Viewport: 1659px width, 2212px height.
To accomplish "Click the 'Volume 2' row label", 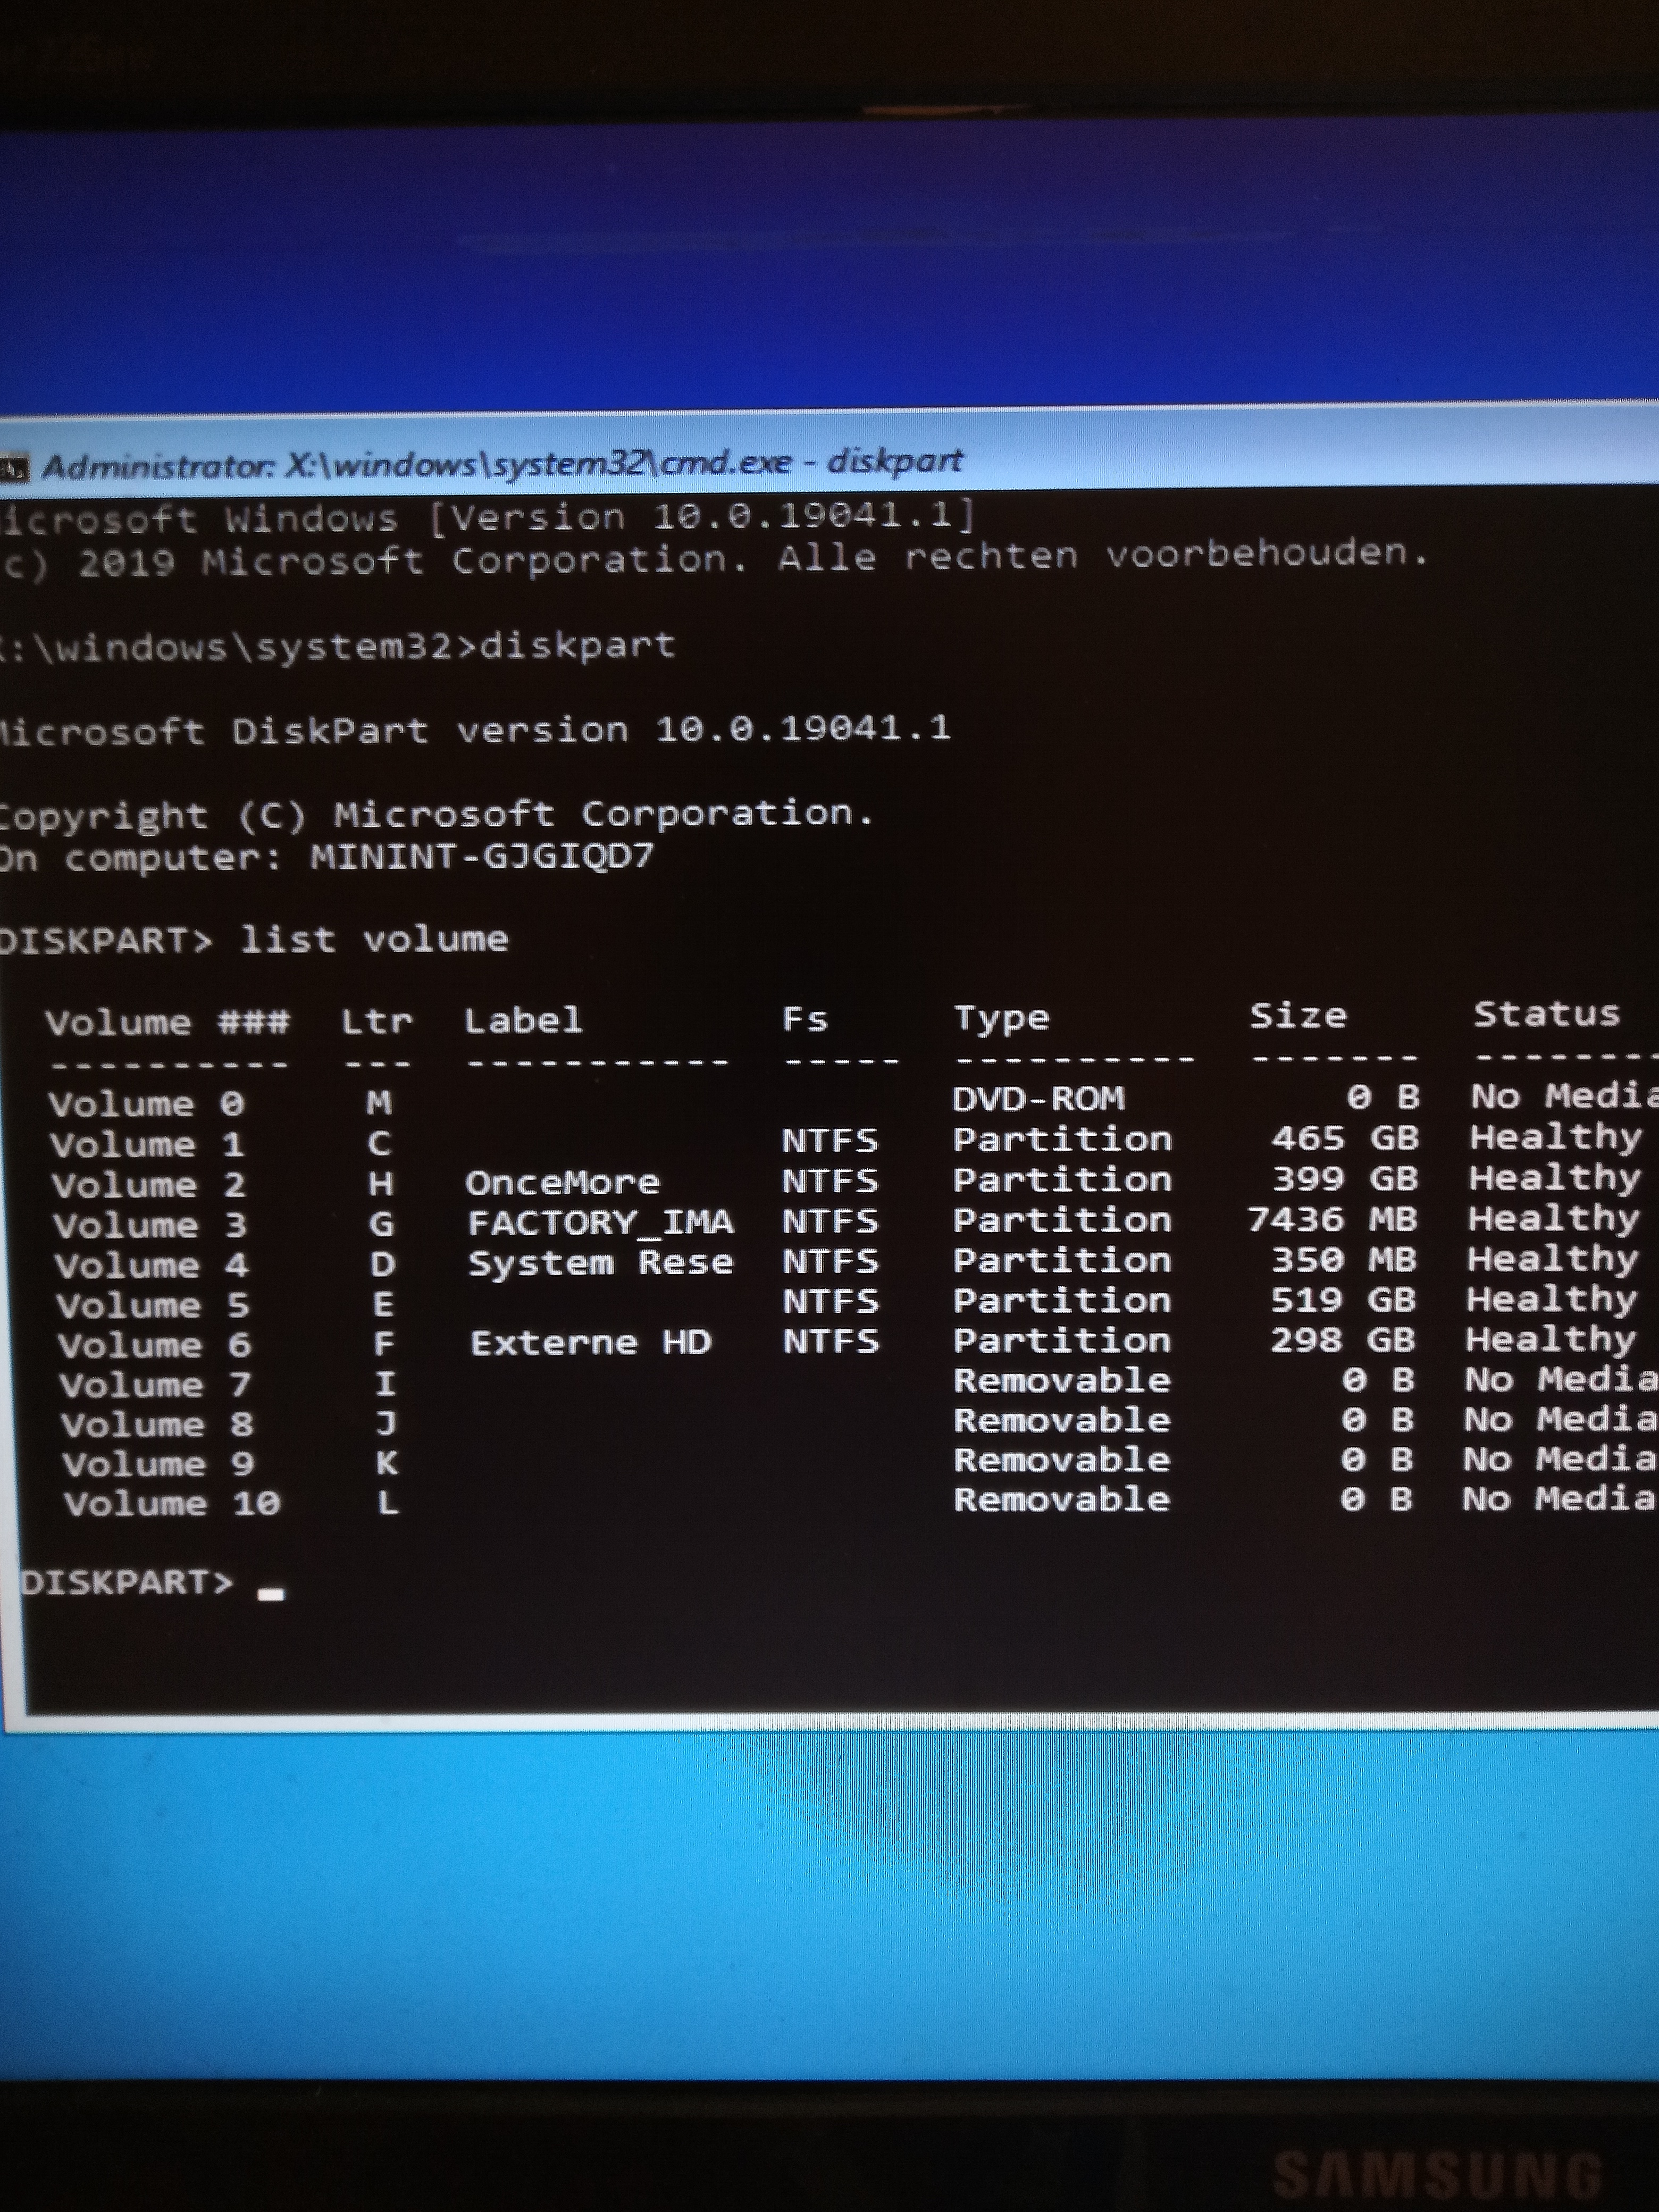I will [x=149, y=1185].
